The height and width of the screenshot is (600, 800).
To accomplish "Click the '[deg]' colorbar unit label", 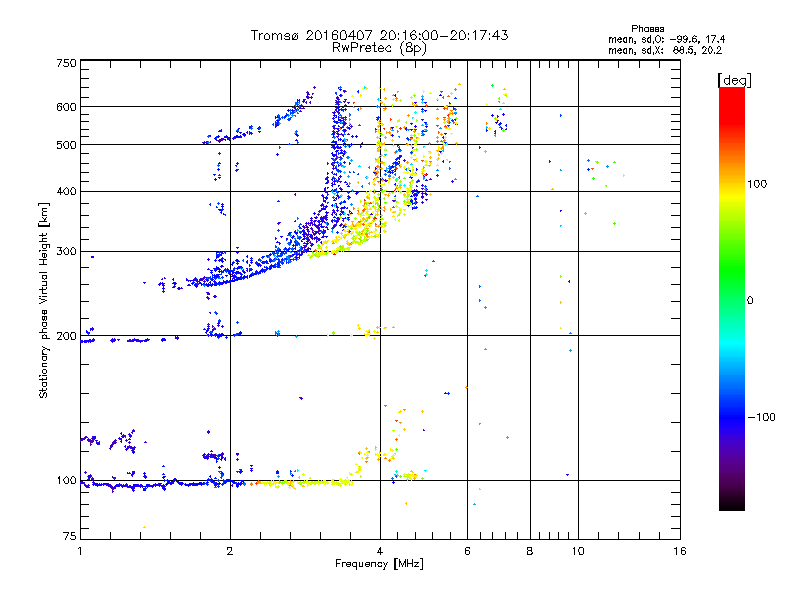I will click(734, 80).
